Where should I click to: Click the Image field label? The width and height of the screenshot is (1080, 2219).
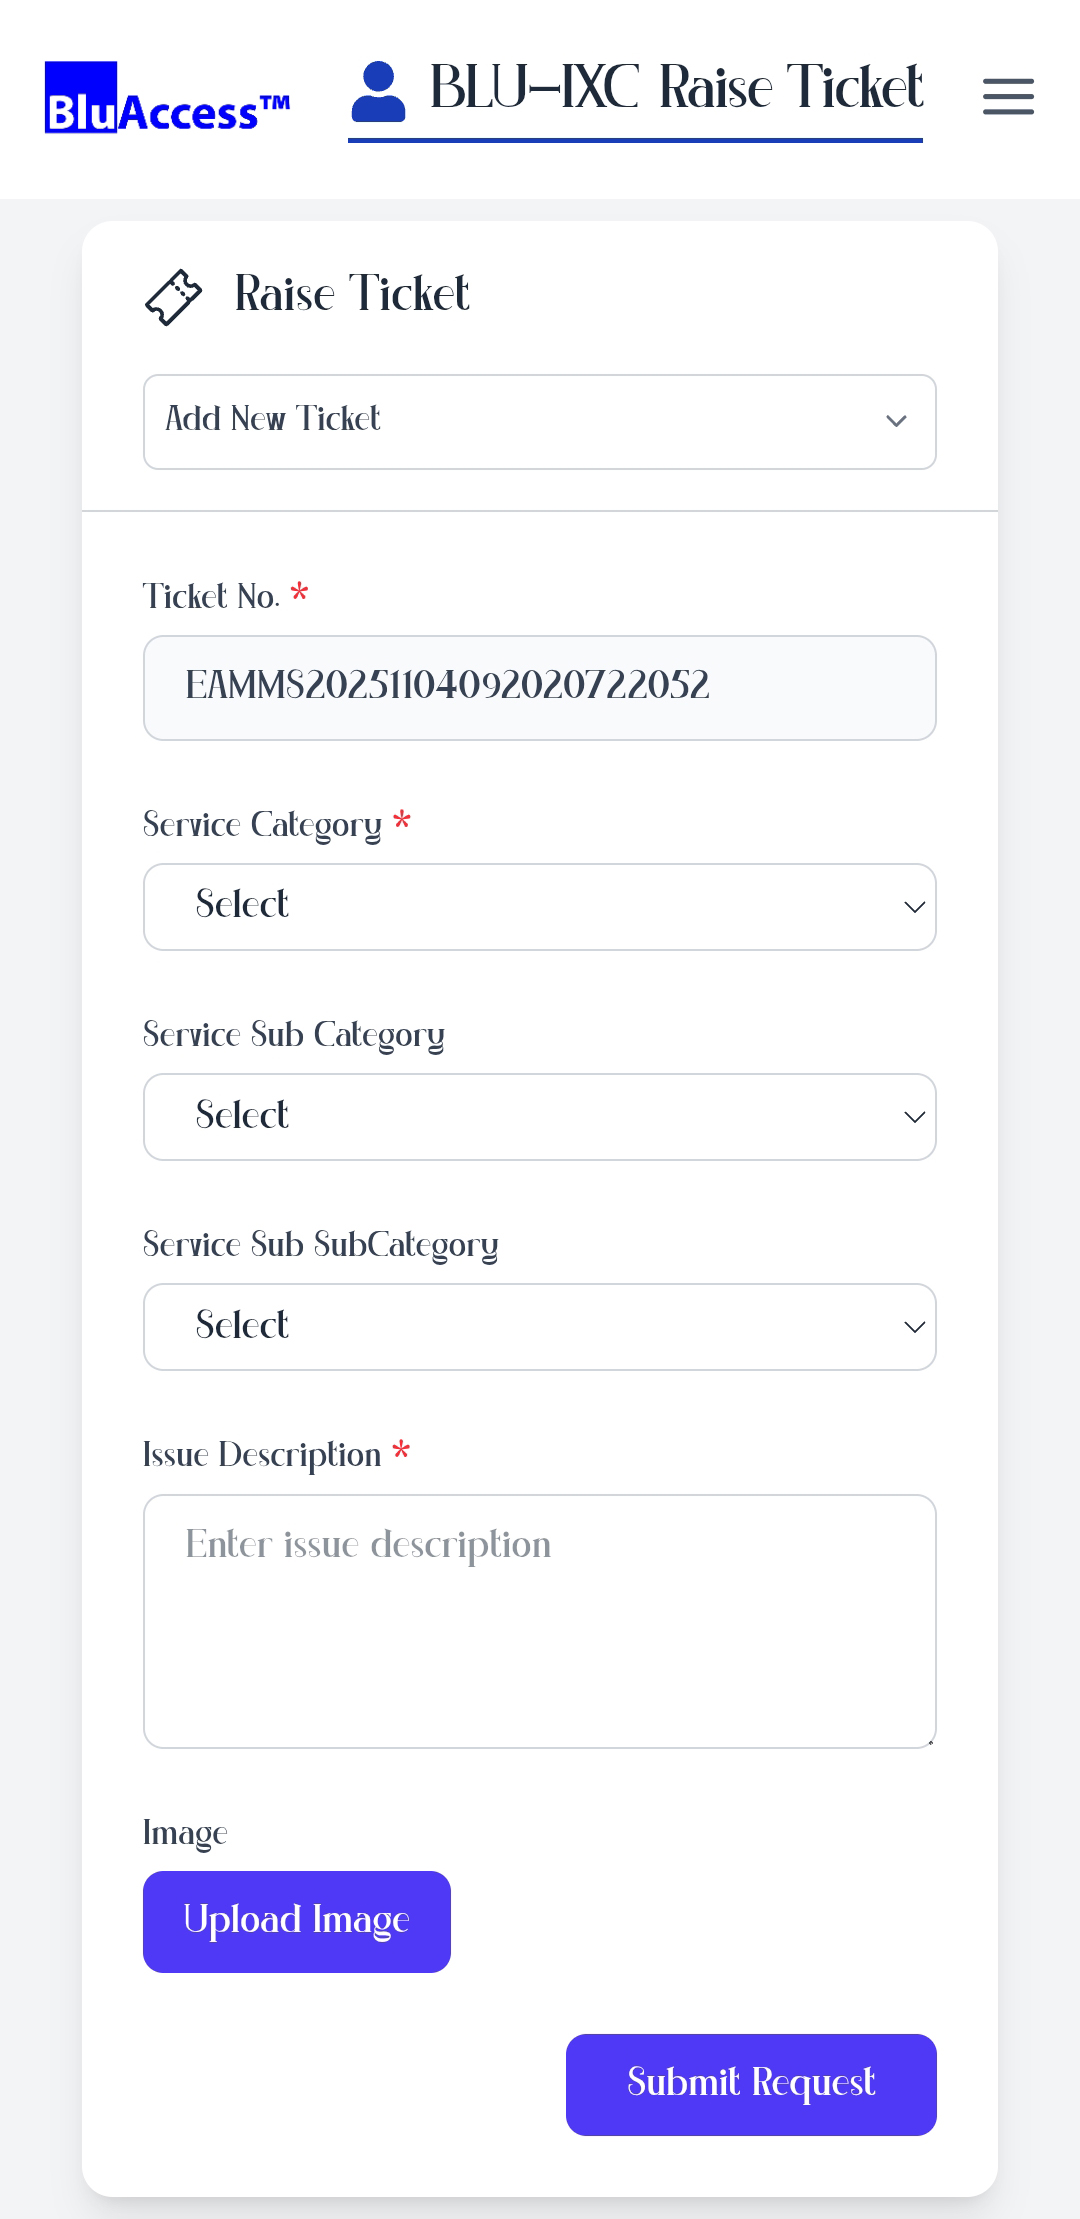tap(185, 1833)
